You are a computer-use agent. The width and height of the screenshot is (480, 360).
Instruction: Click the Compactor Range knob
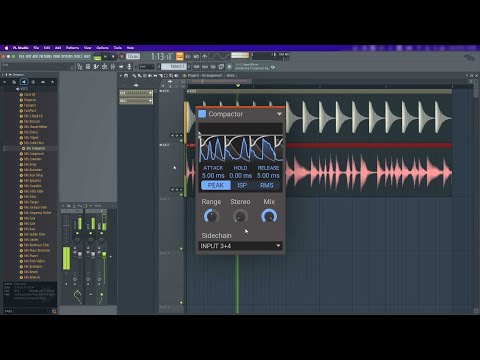211,216
